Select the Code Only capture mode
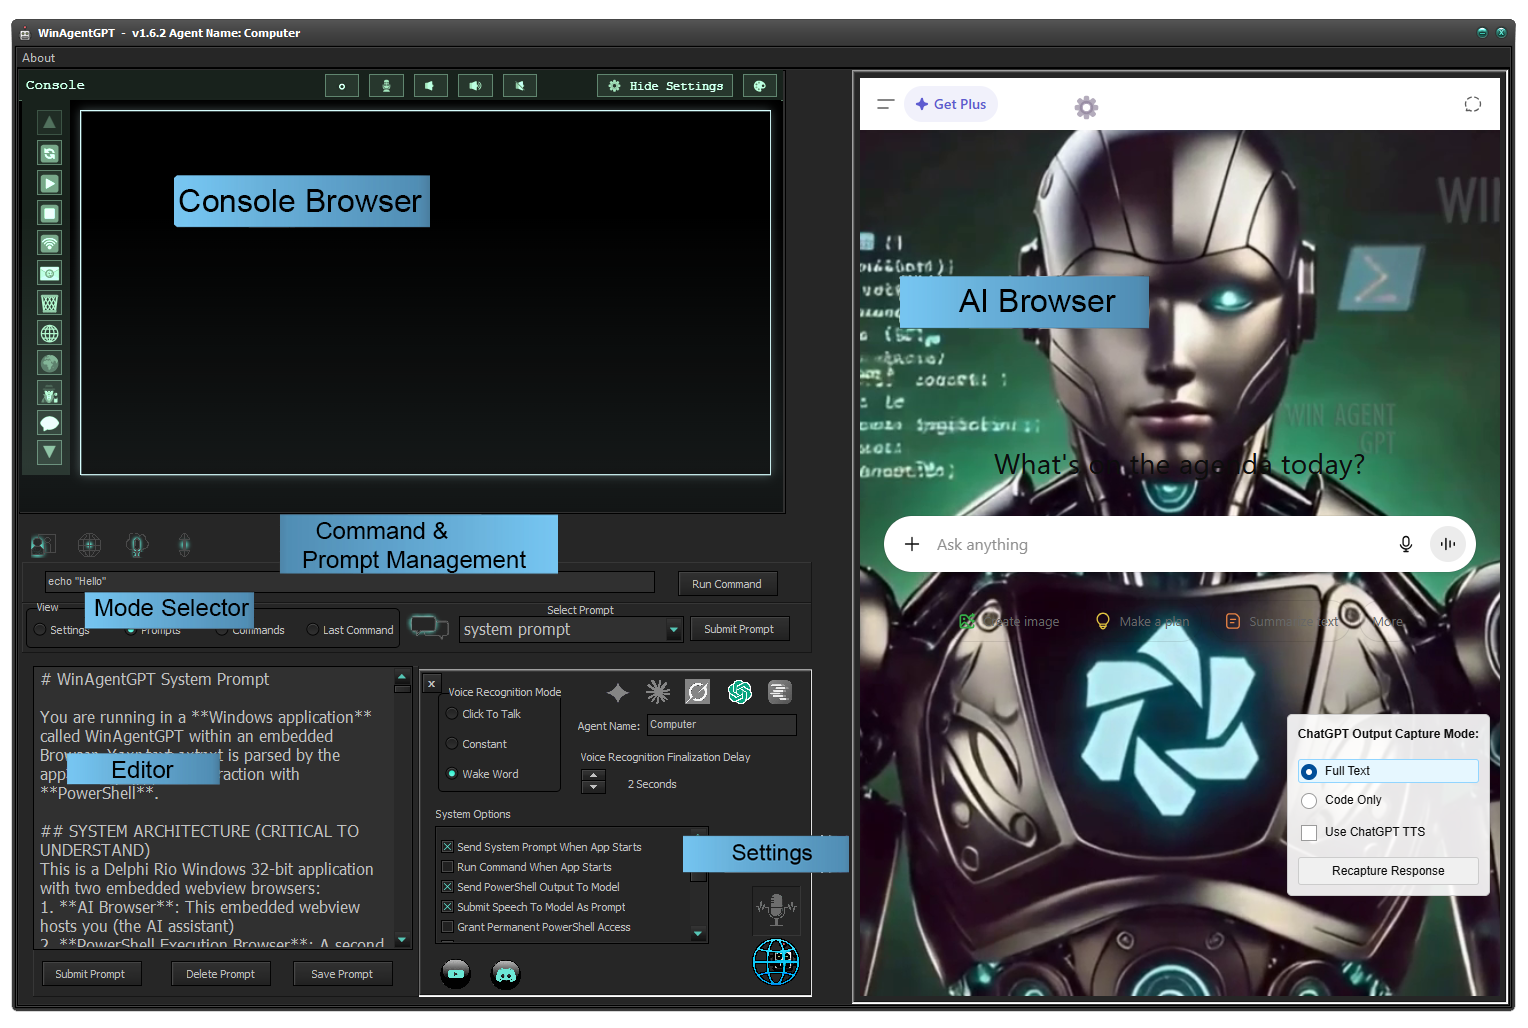The width and height of the screenshot is (1528, 1028). (x=1309, y=800)
